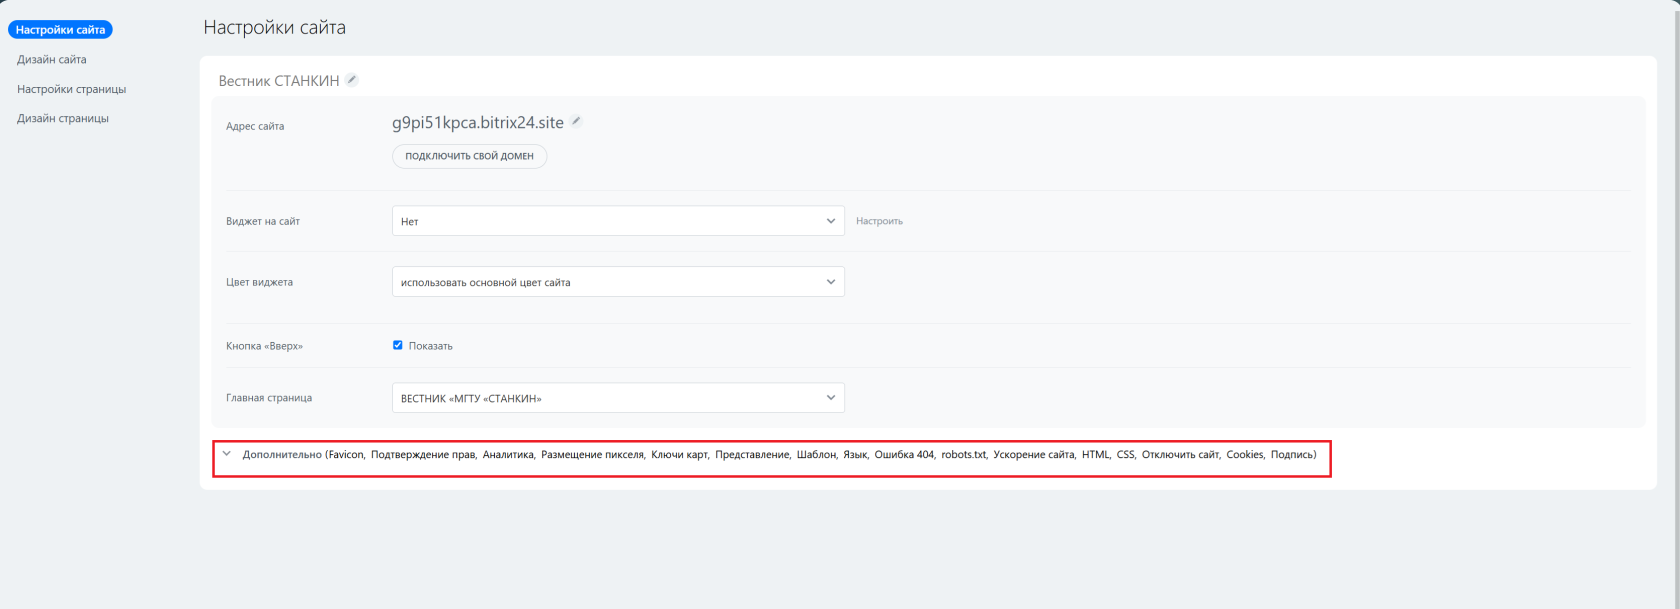Open the Цвет виджета dropdown

point(618,282)
